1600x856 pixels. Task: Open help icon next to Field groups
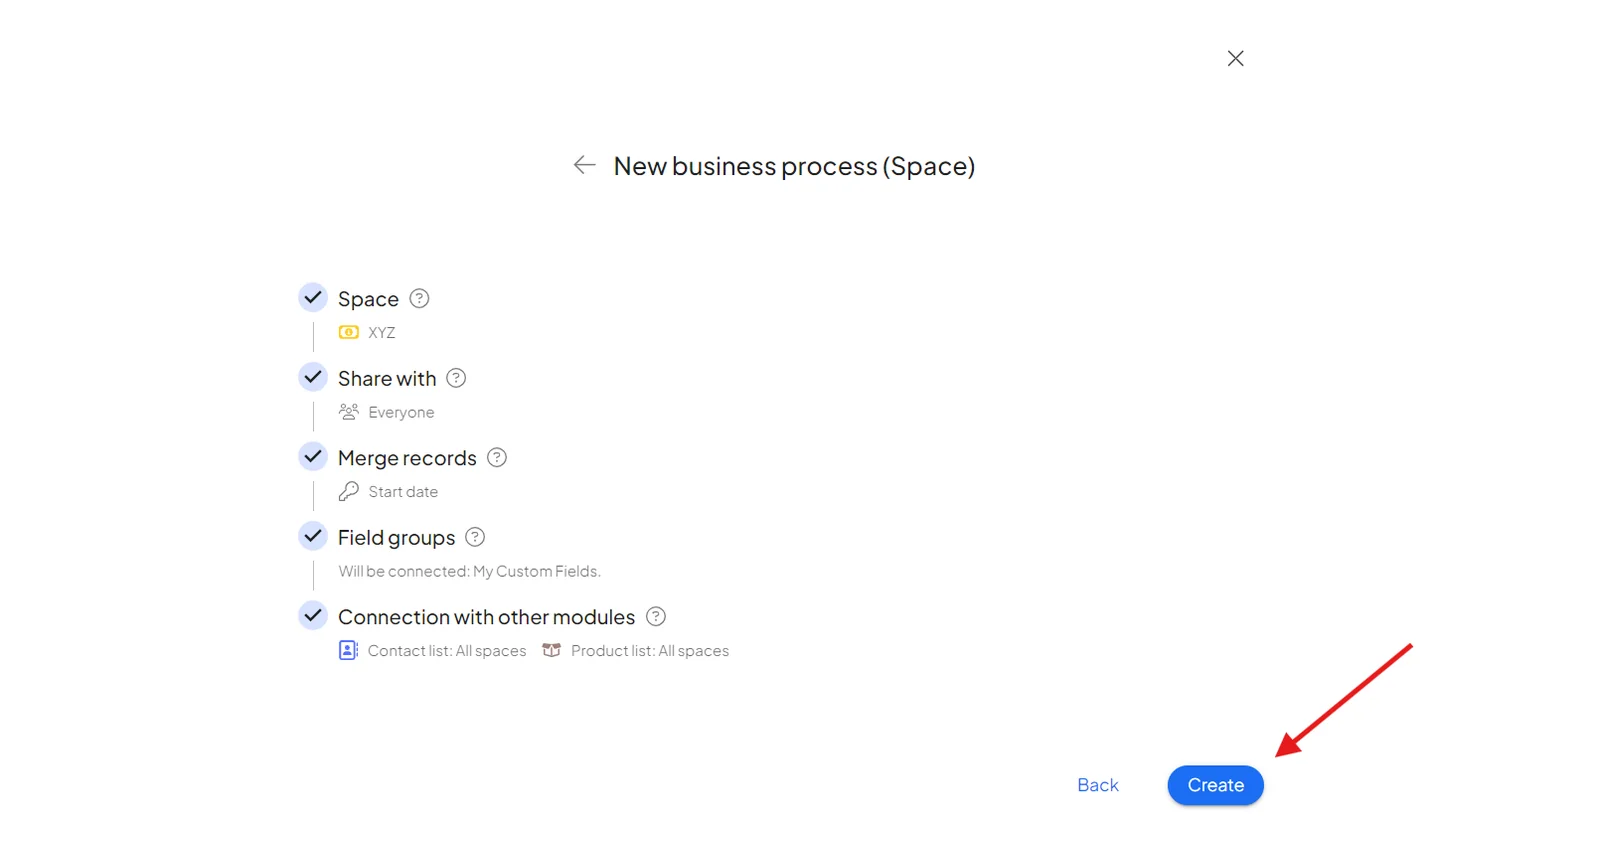(x=476, y=537)
